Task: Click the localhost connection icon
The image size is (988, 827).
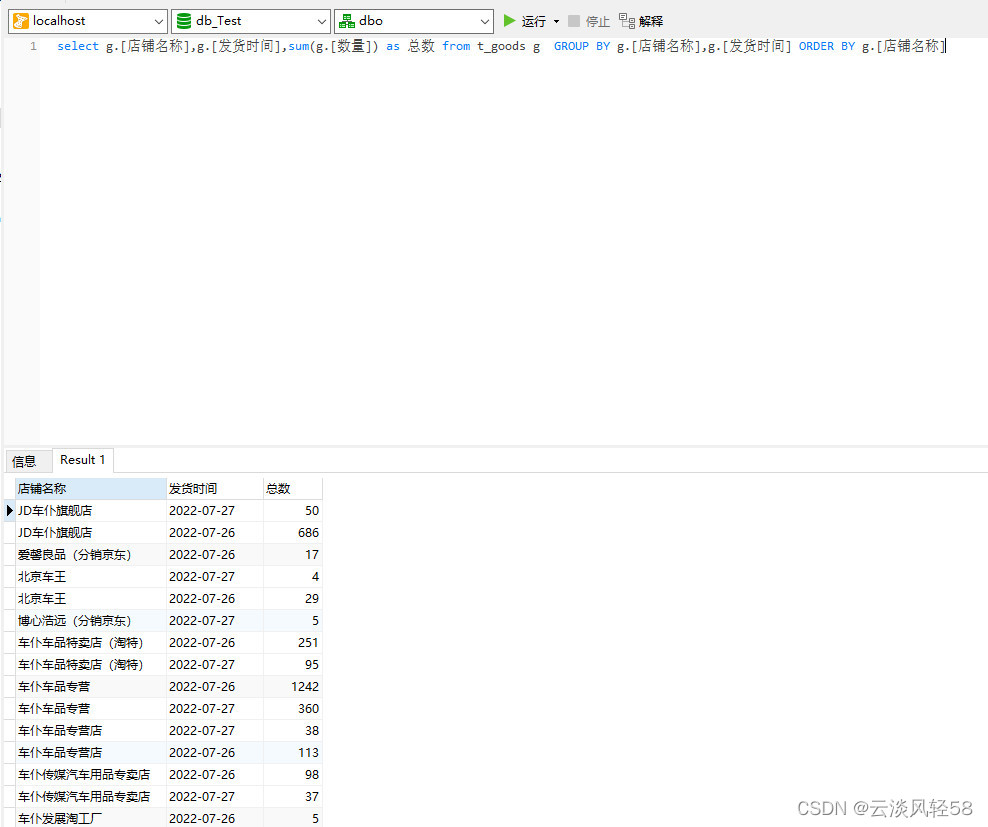Action: (21, 21)
